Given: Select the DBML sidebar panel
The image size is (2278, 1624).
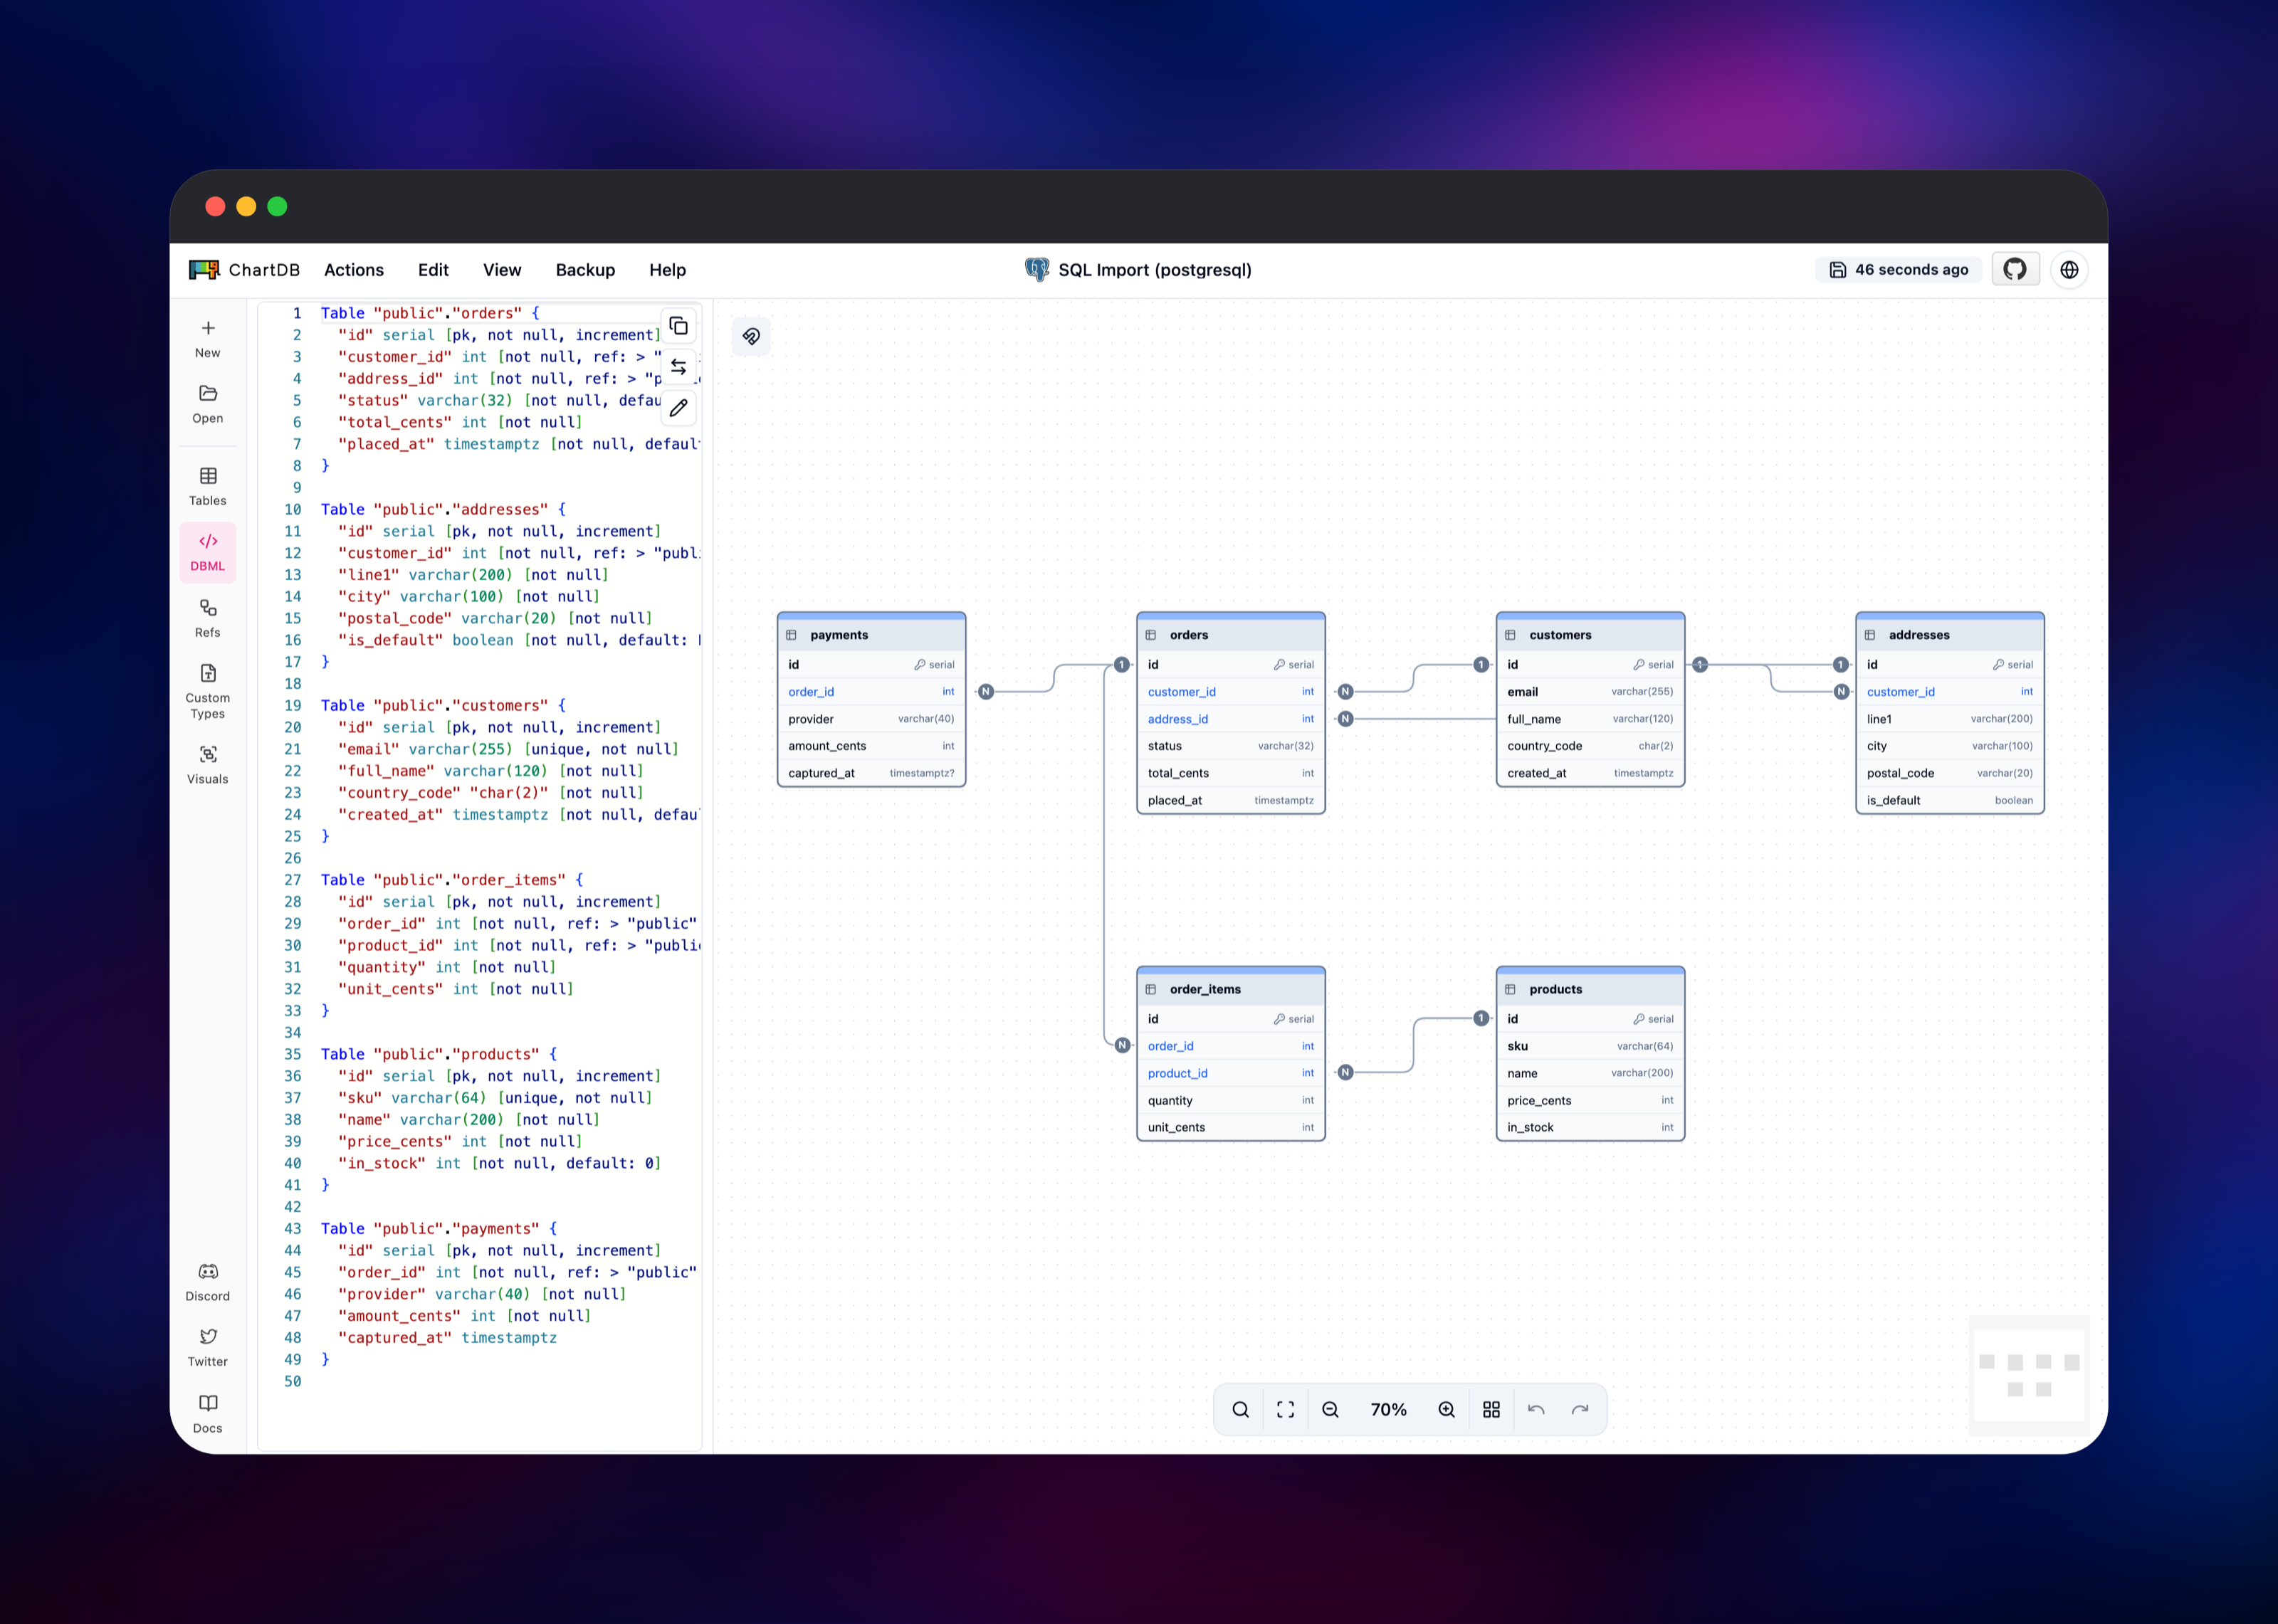Looking at the screenshot, I should [208, 552].
